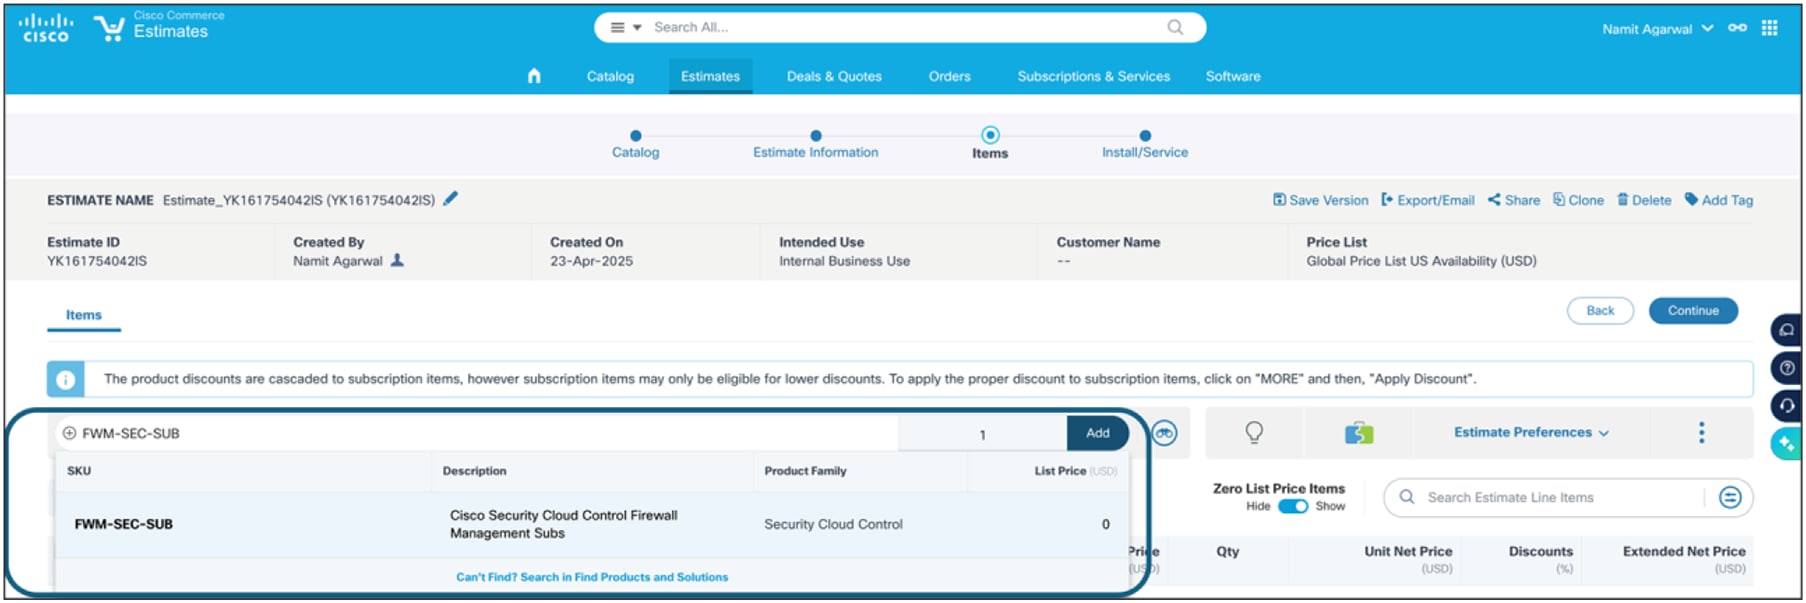The image size is (1806, 603).
Task: Go to the Home icon
Action: [534, 76]
